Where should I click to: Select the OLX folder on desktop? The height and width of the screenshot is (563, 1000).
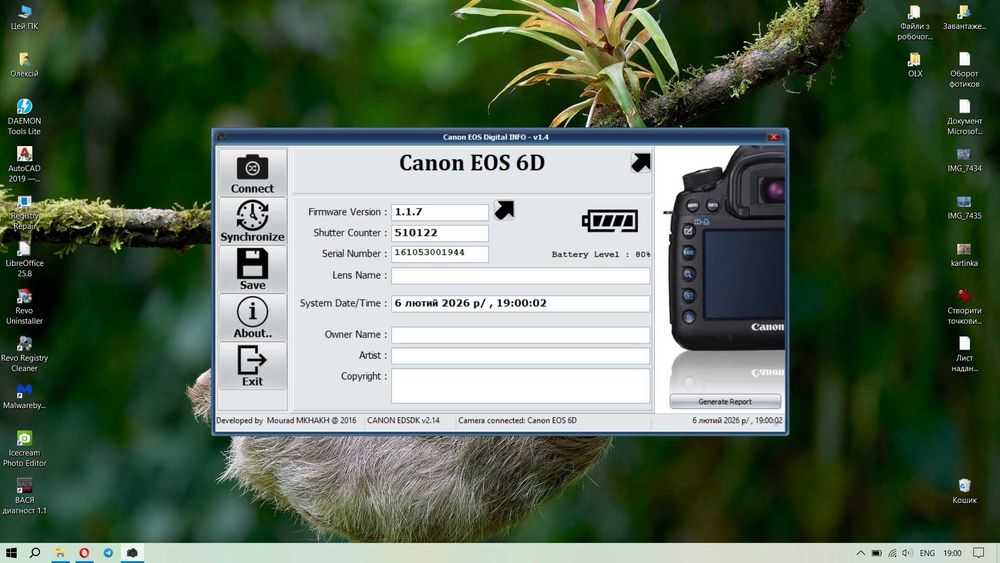[x=915, y=64]
